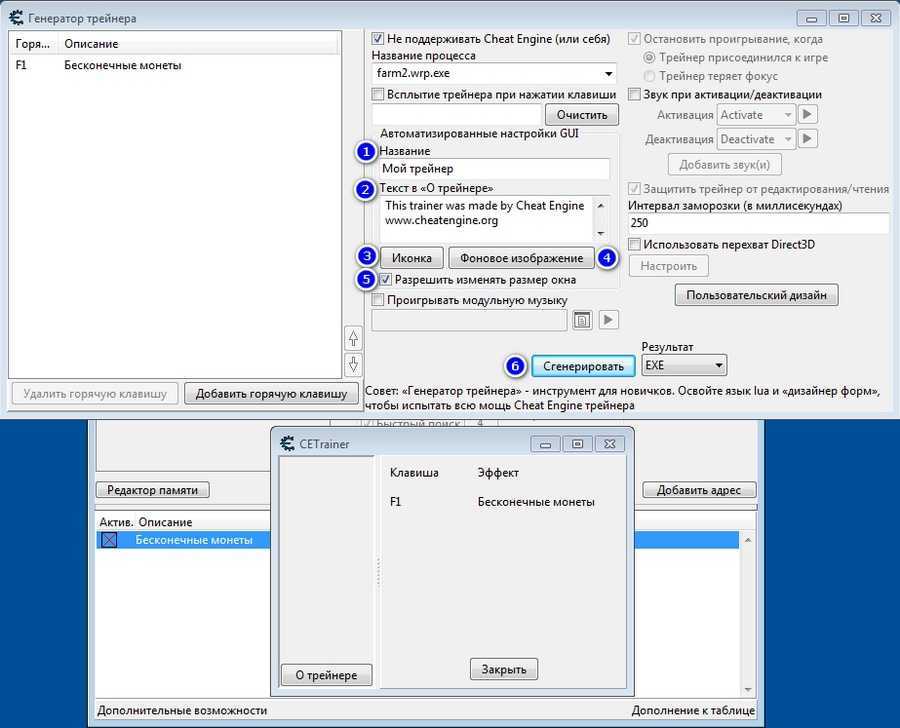900x728 pixels.
Task: Click the CETrainer window title icon
Action: coord(286,443)
